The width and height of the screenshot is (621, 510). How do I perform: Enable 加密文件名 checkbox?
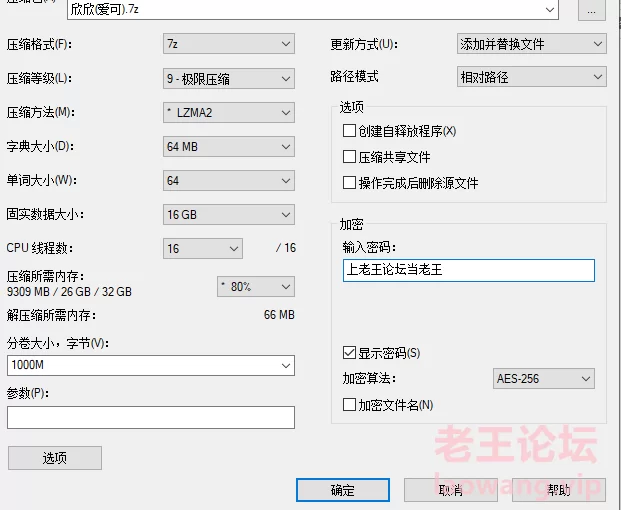349,405
